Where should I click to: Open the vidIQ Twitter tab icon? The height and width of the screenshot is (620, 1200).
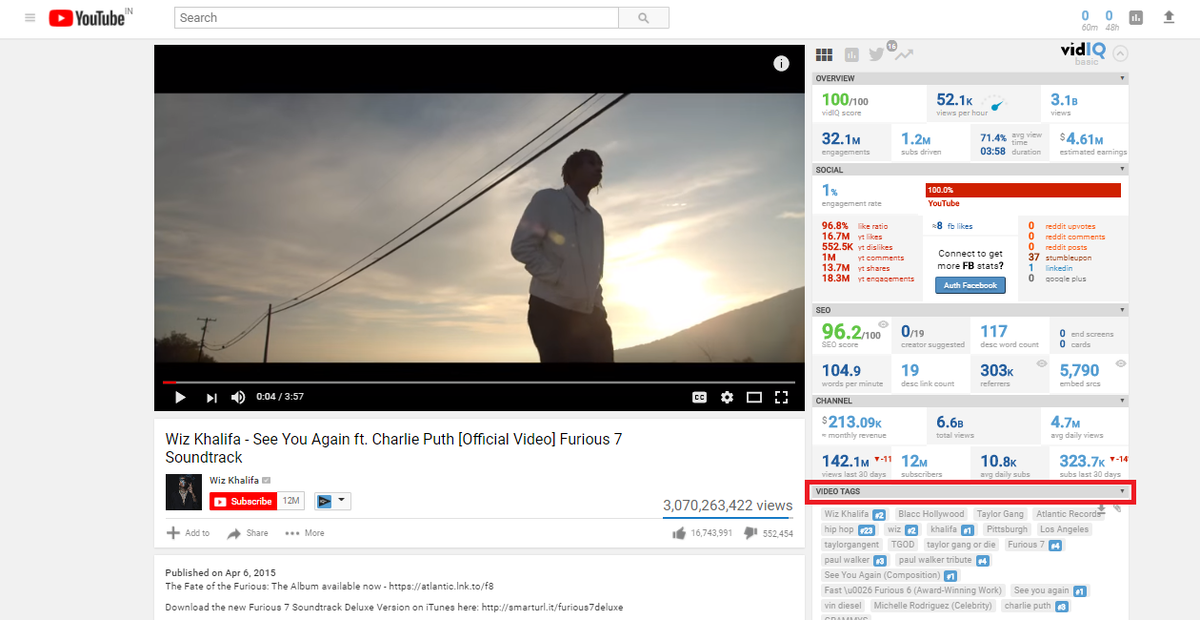coord(877,55)
